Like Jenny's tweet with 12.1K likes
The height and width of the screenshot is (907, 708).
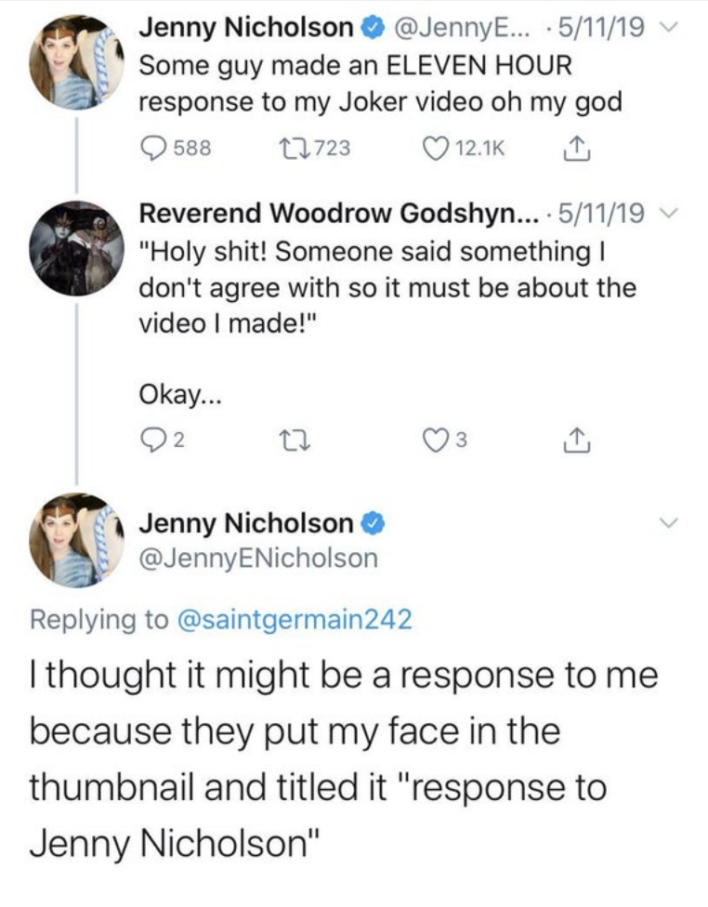click(437, 149)
